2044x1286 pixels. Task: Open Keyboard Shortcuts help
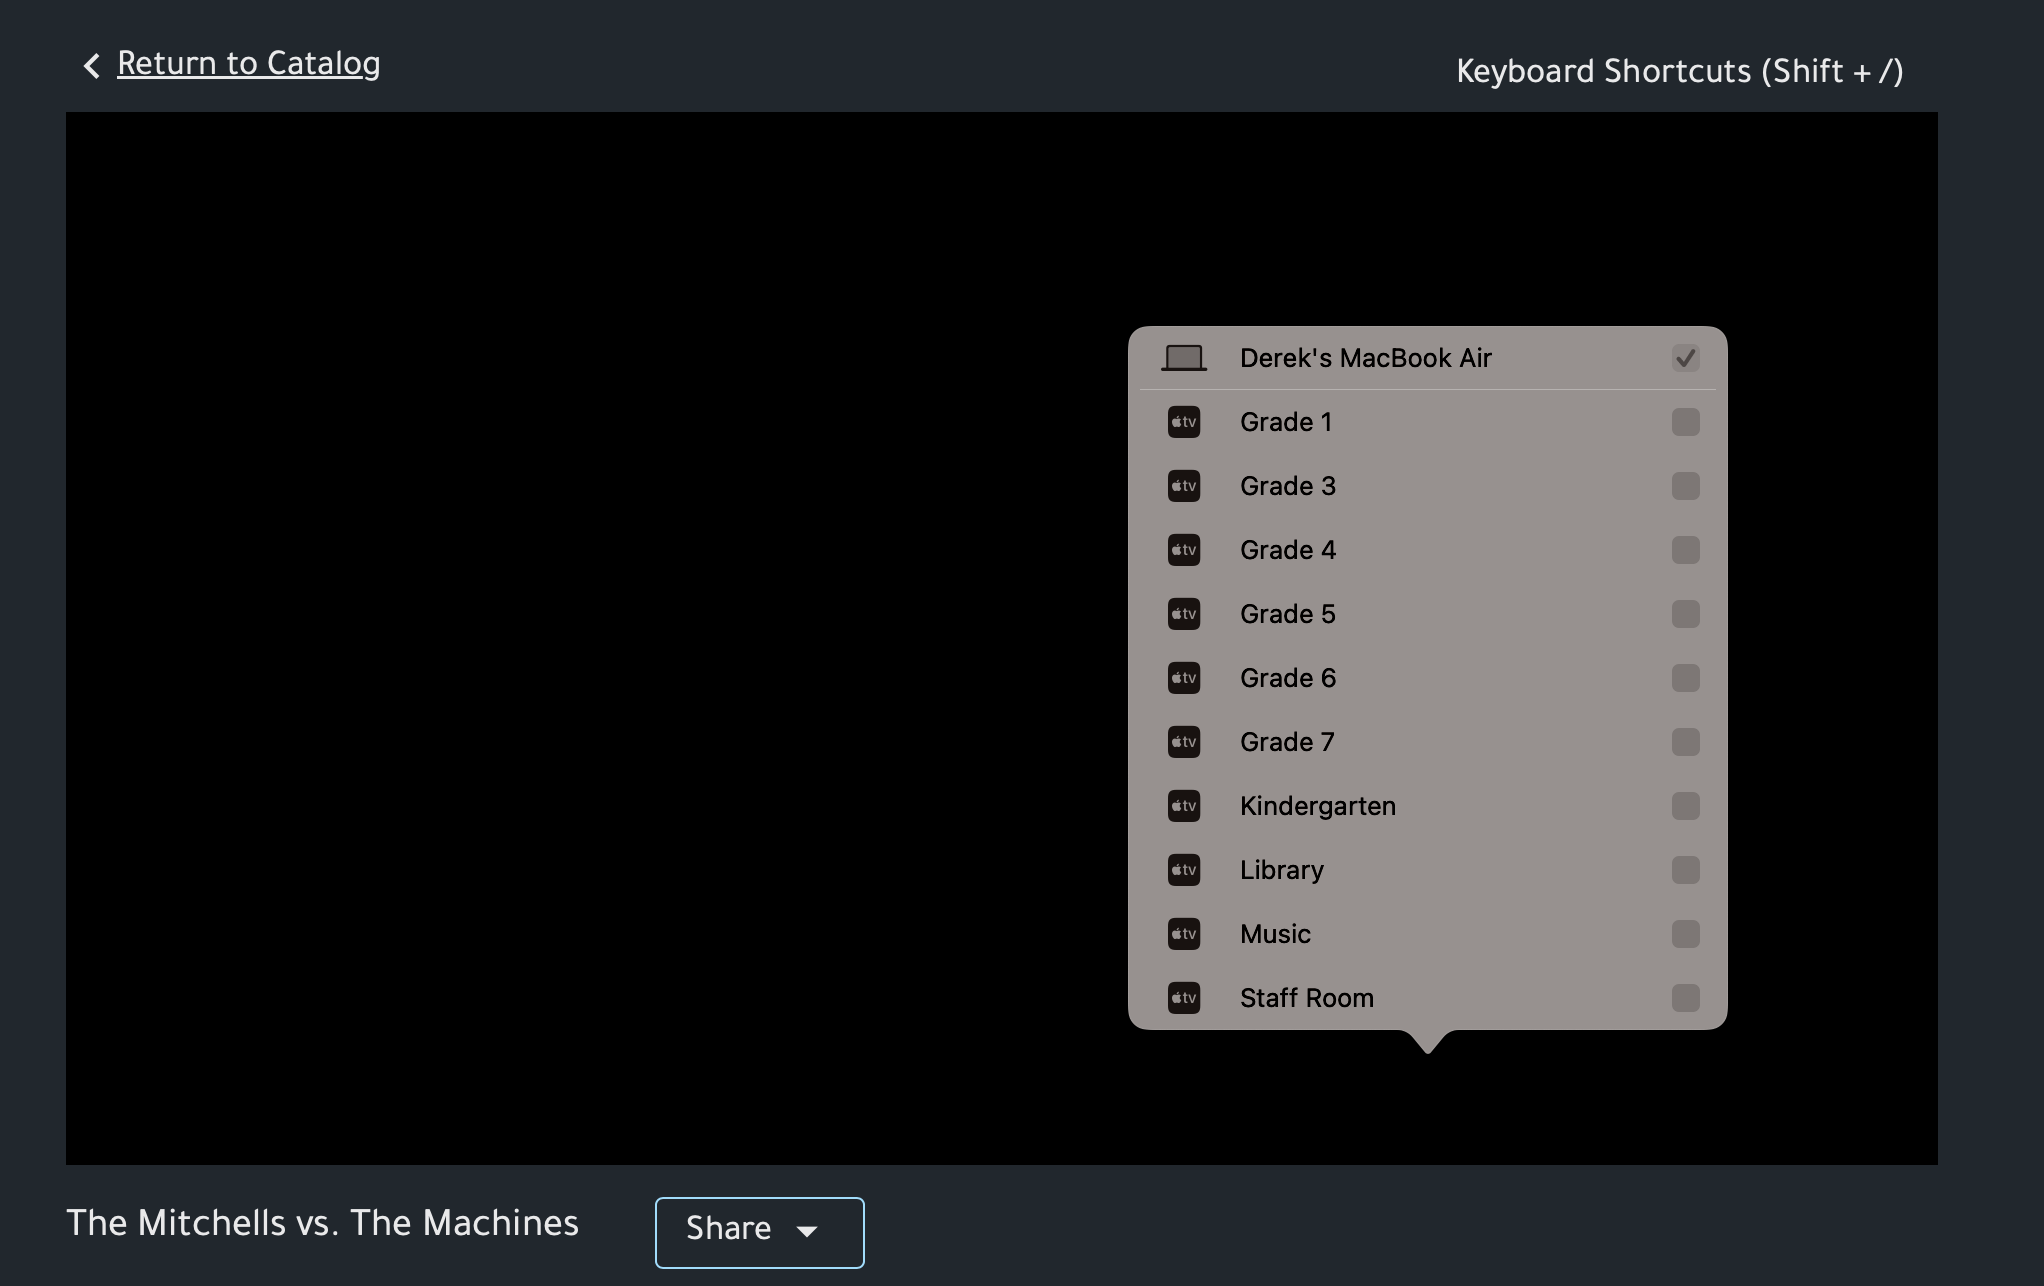tap(1679, 71)
